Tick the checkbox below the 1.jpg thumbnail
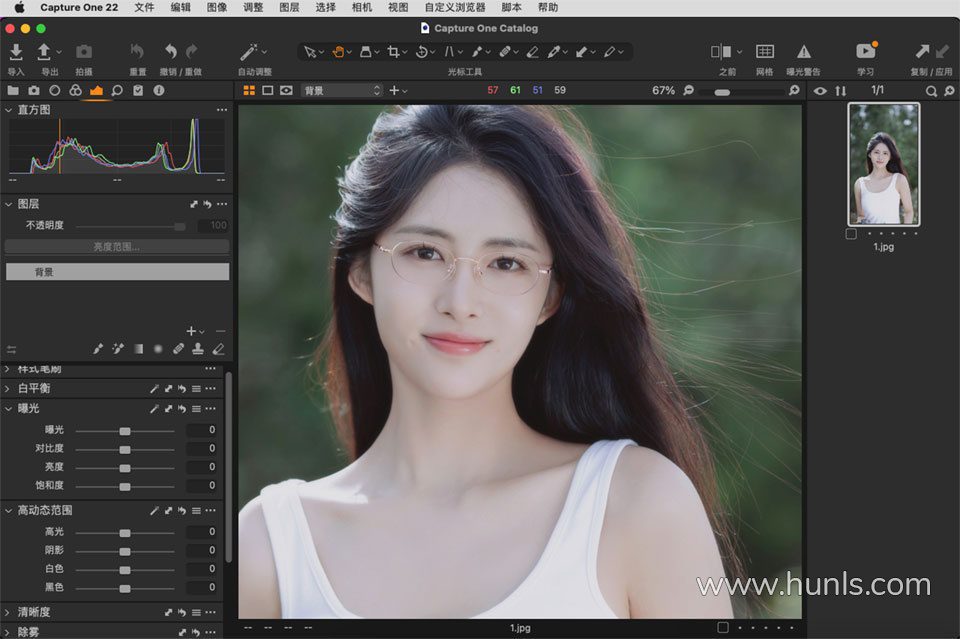 (x=851, y=234)
